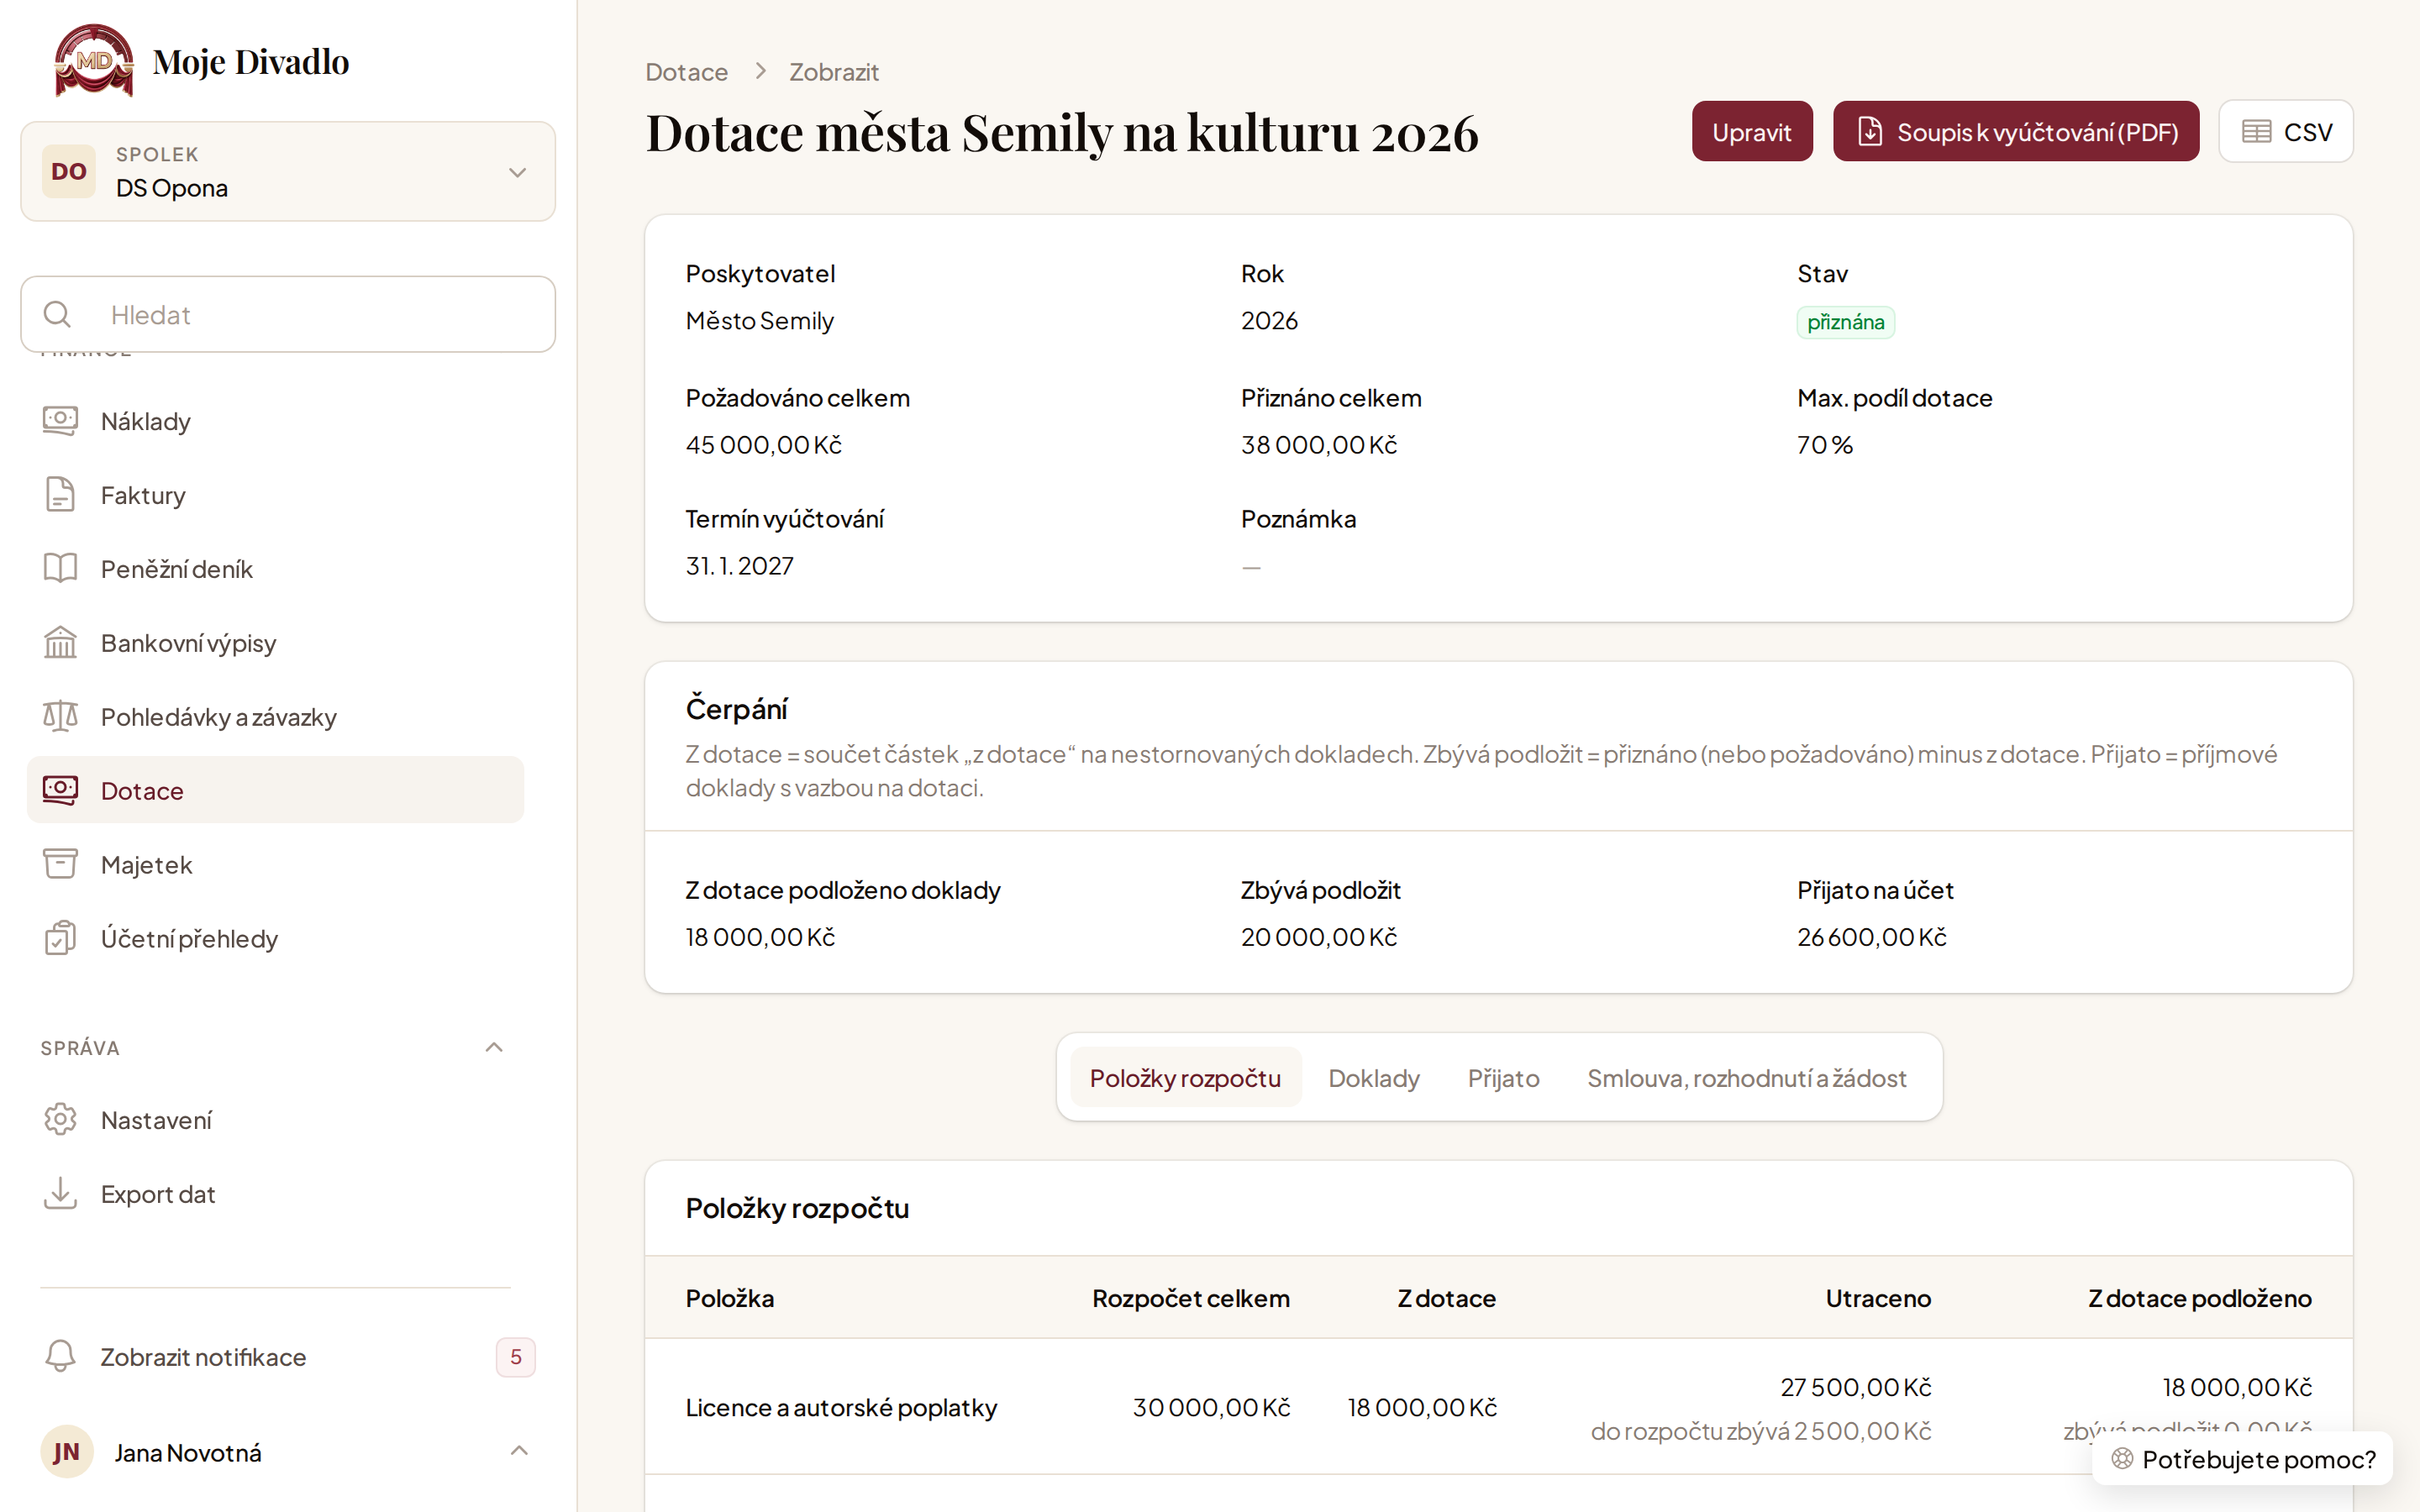Open the notifications badge showing 5
Viewport: 2420px width, 1512px height.
(515, 1357)
